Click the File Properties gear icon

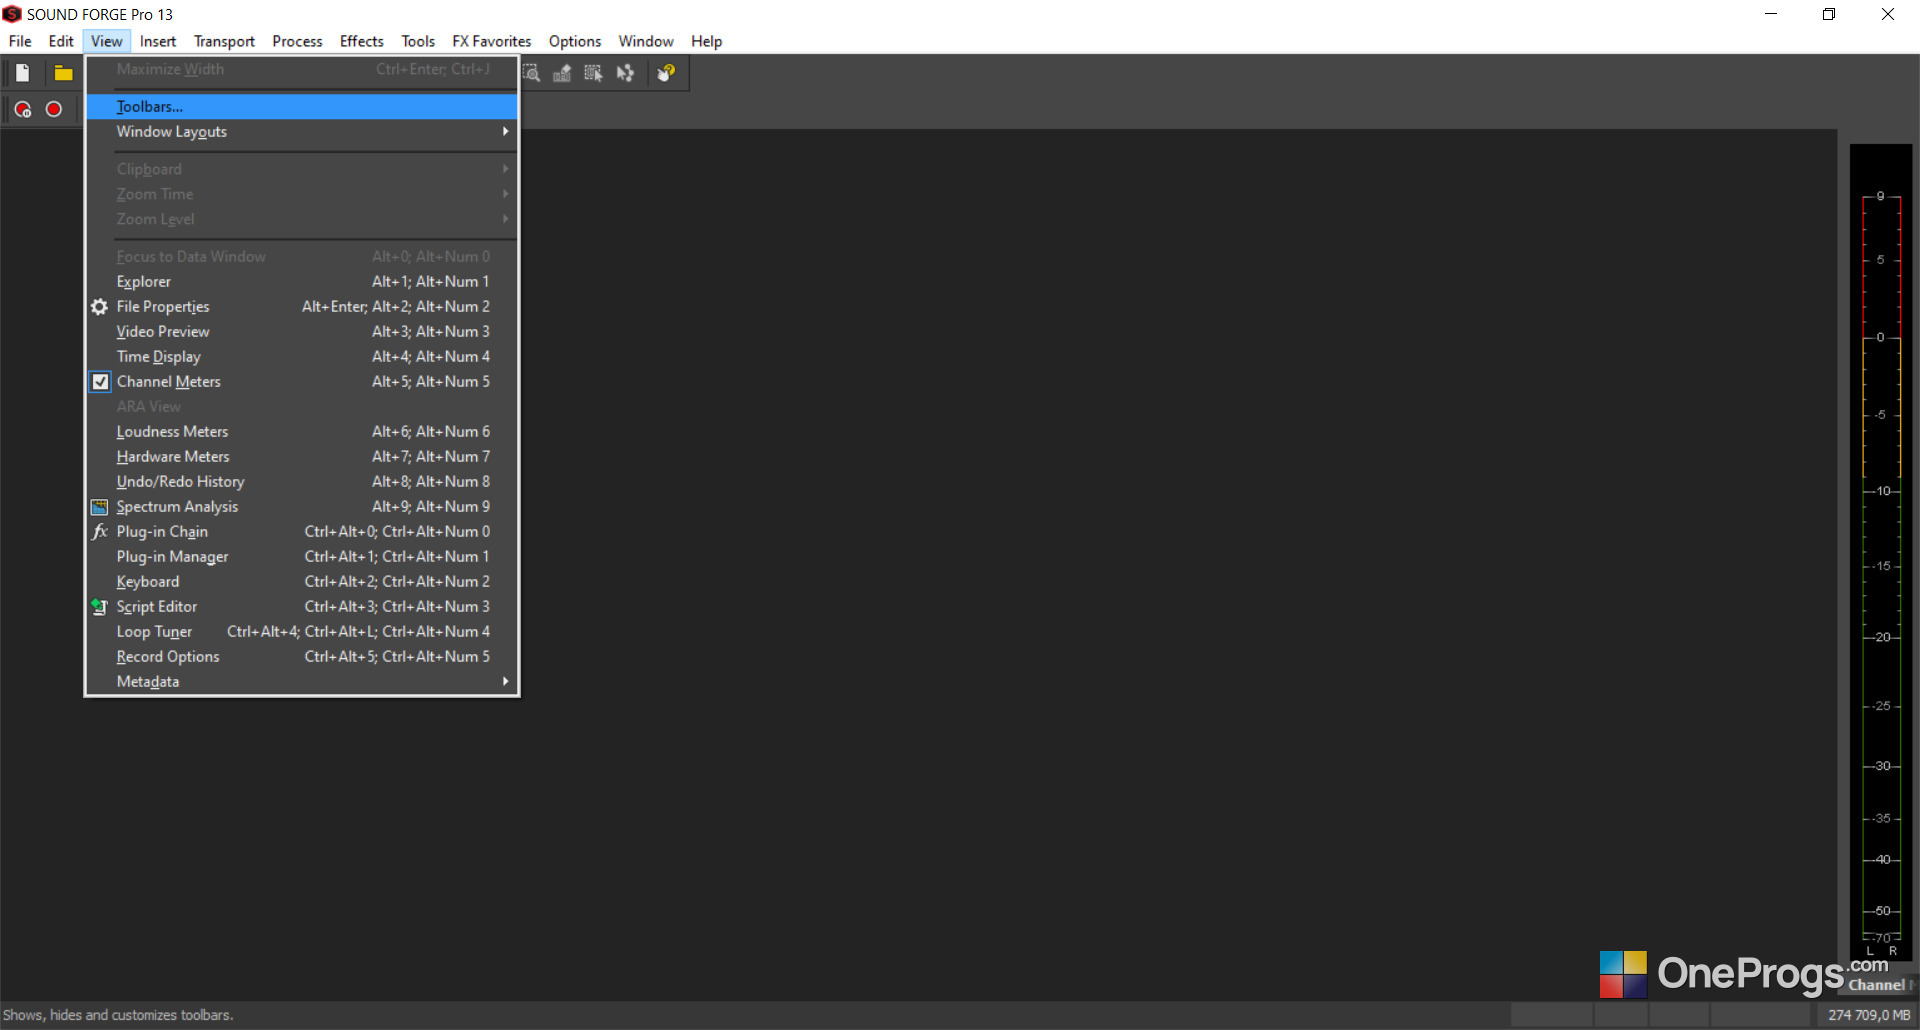100,307
